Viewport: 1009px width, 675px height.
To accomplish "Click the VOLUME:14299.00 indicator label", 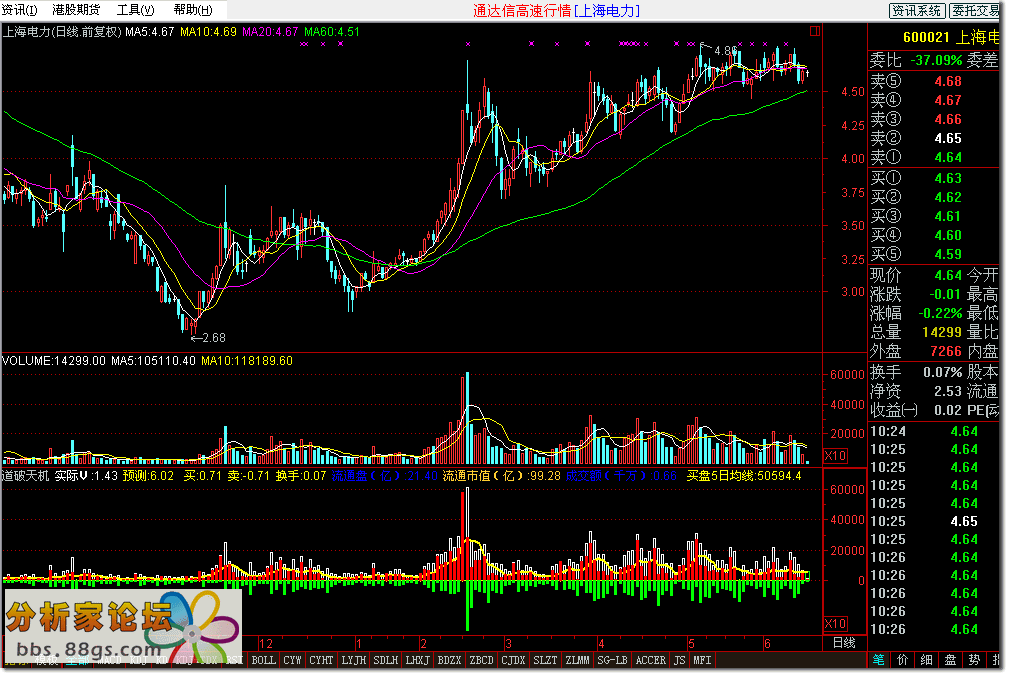I will tap(54, 361).
